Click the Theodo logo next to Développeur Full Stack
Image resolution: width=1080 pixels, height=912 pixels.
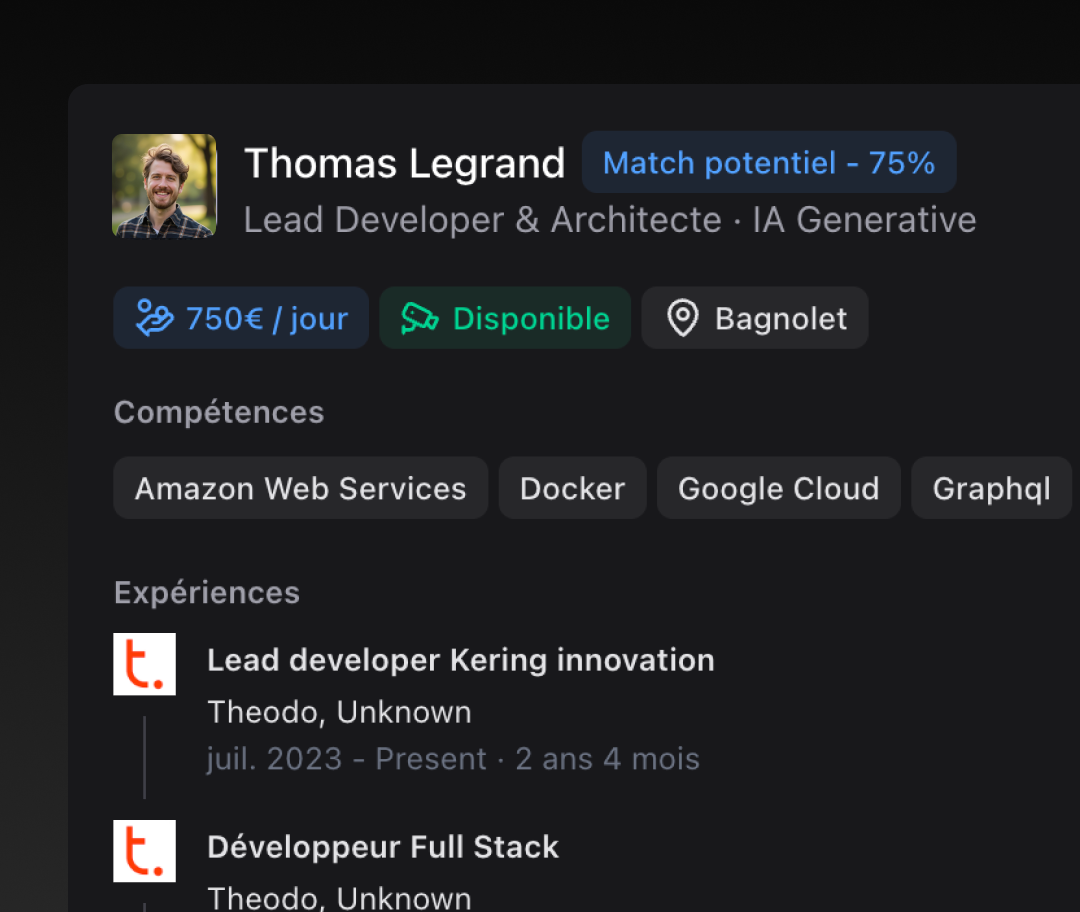(x=144, y=851)
